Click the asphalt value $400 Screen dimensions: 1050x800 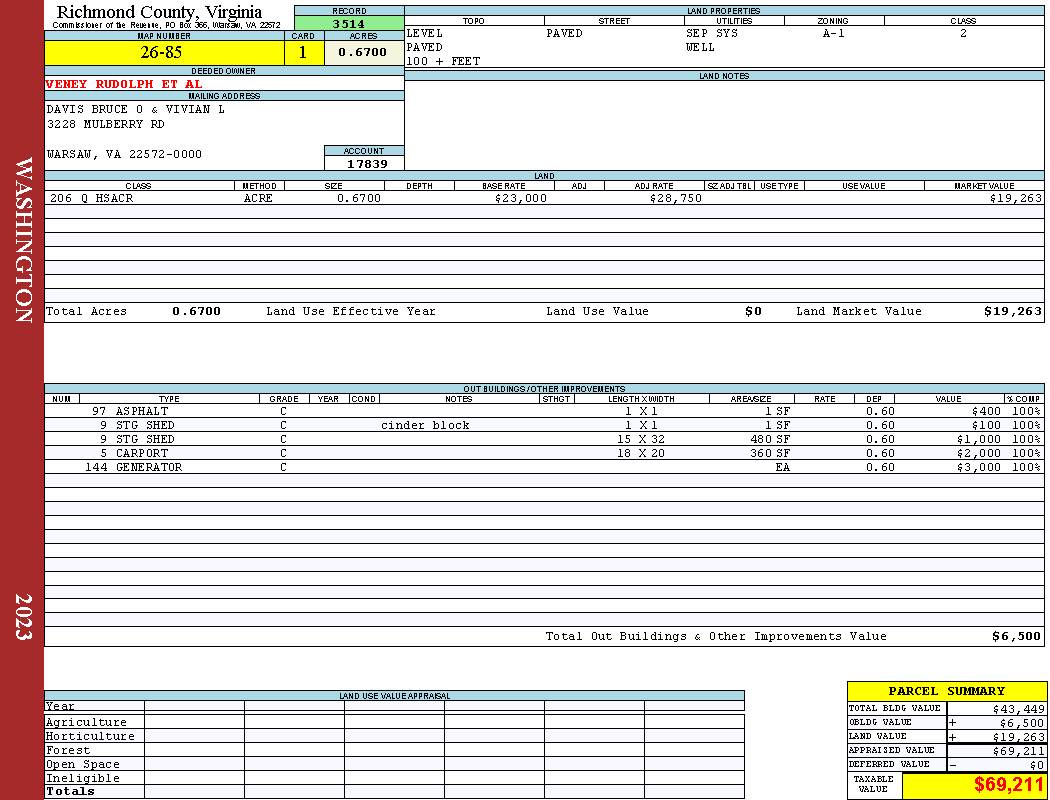pyautogui.click(x=986, y=411)
